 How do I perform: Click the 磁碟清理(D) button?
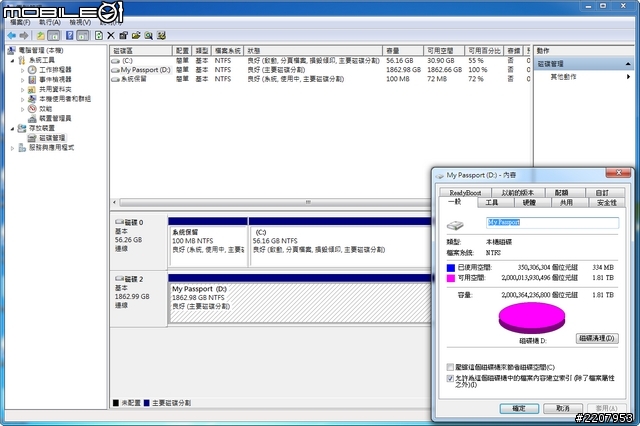597,338
